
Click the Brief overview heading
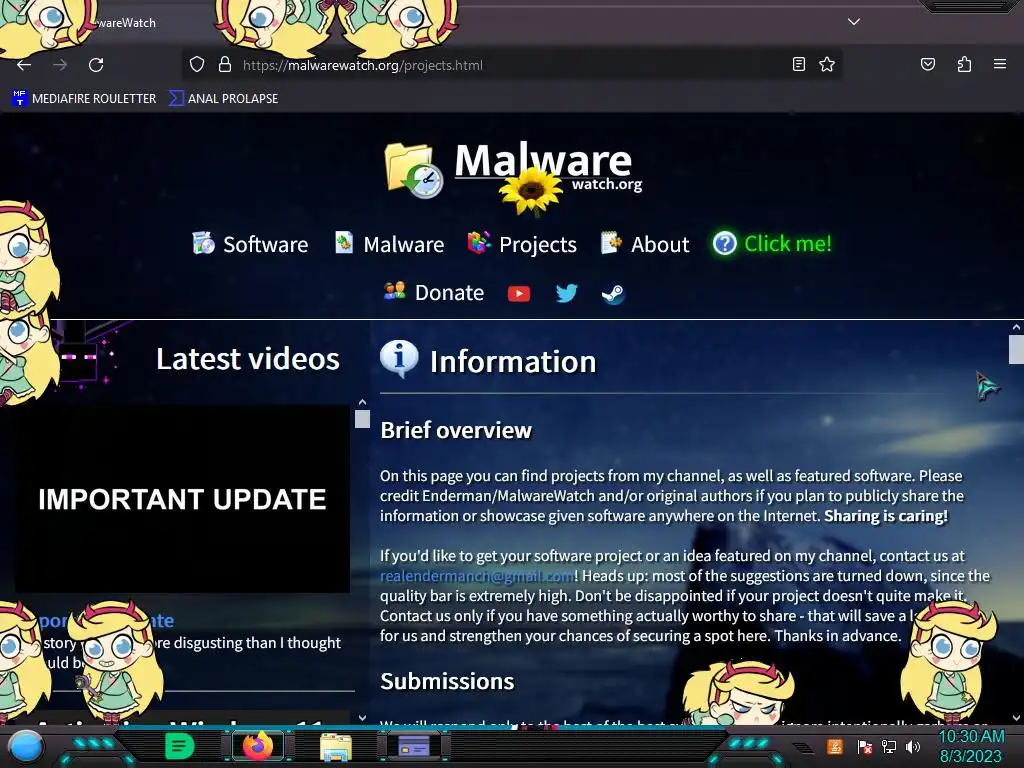point(456,430)
